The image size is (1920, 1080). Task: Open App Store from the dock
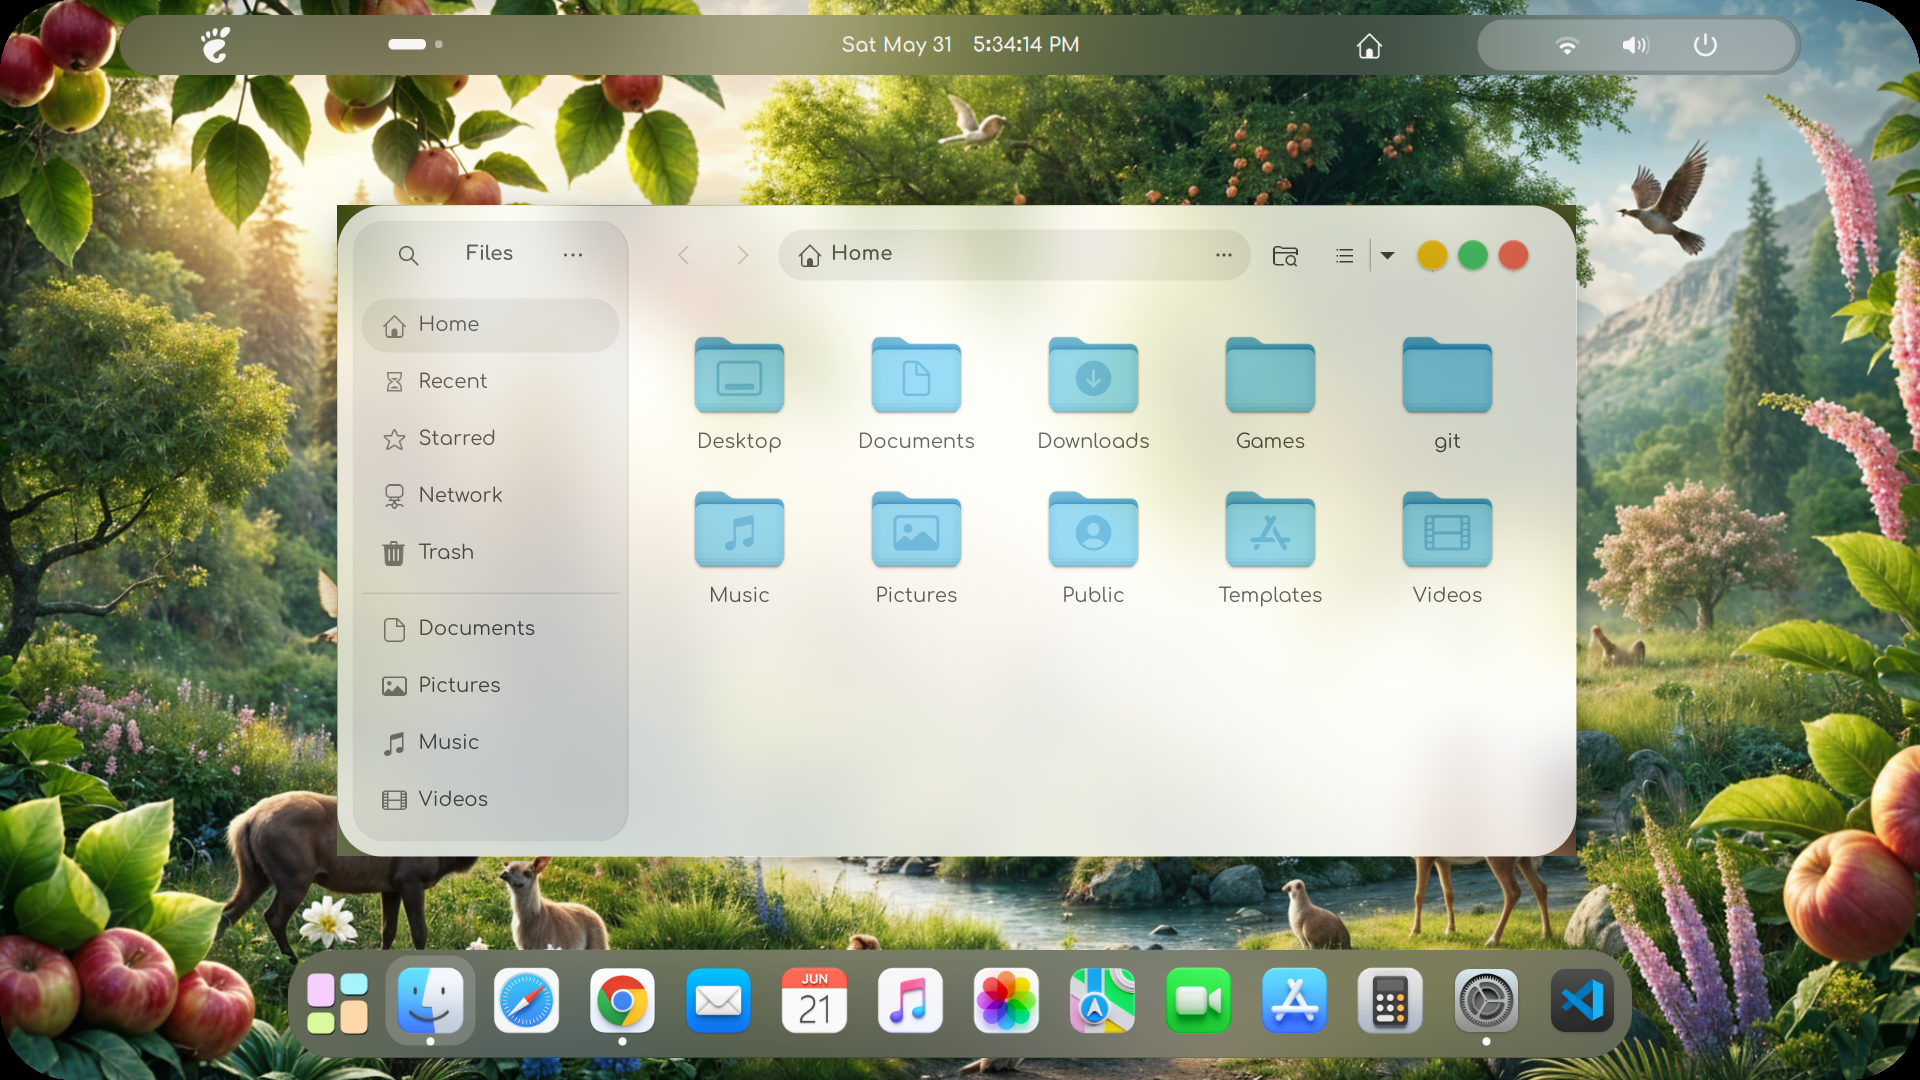1294,1001
